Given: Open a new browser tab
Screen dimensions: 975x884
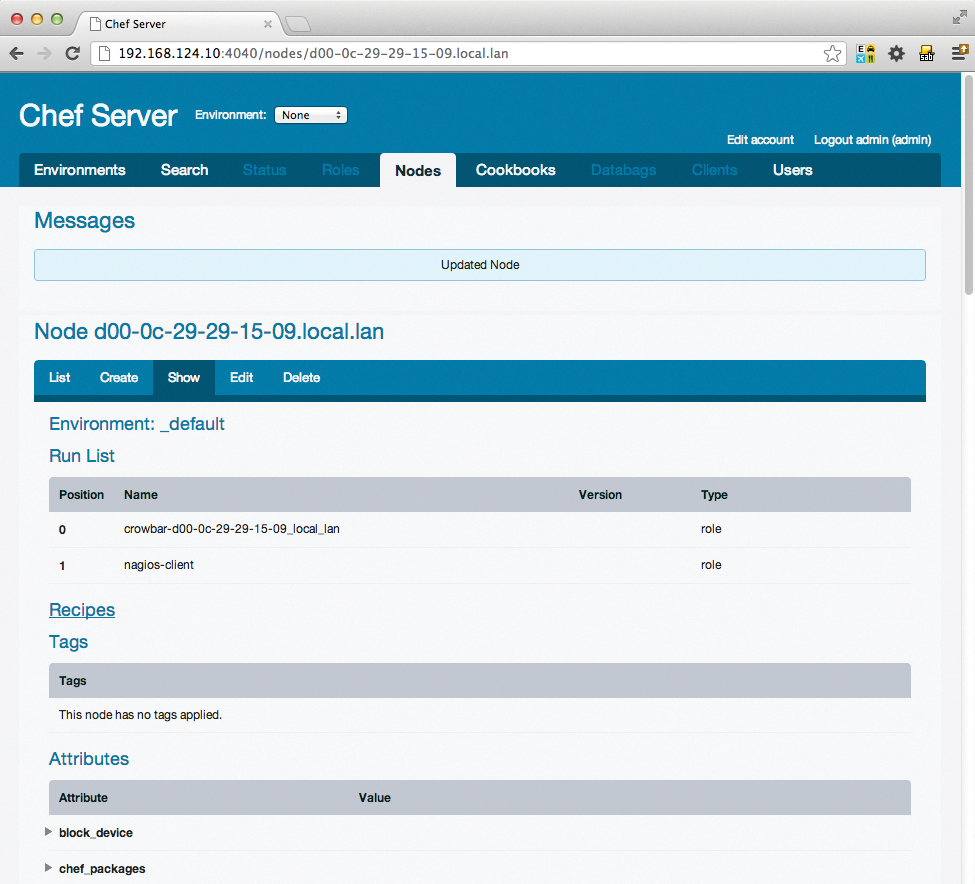Looking at the screenshot, I should 298,23.
